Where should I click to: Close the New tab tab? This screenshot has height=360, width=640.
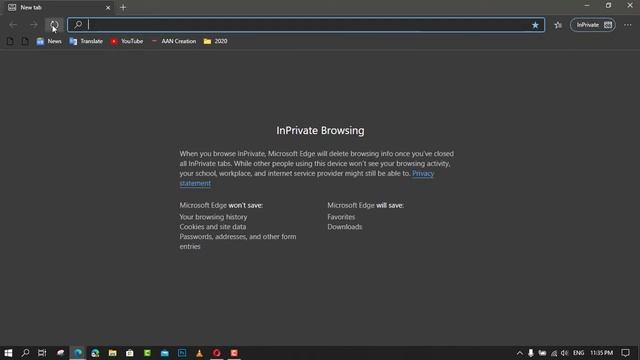tap(108, 7)
